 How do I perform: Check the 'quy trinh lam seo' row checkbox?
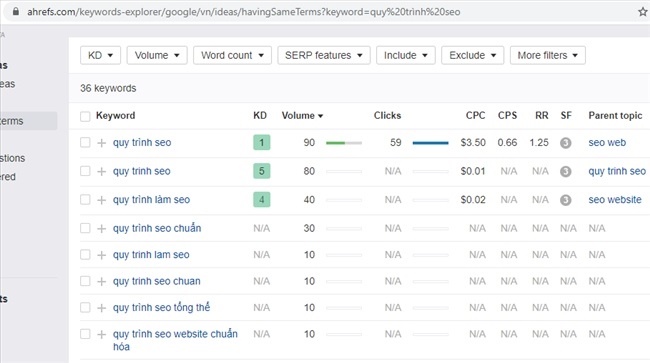pos(85,254)
